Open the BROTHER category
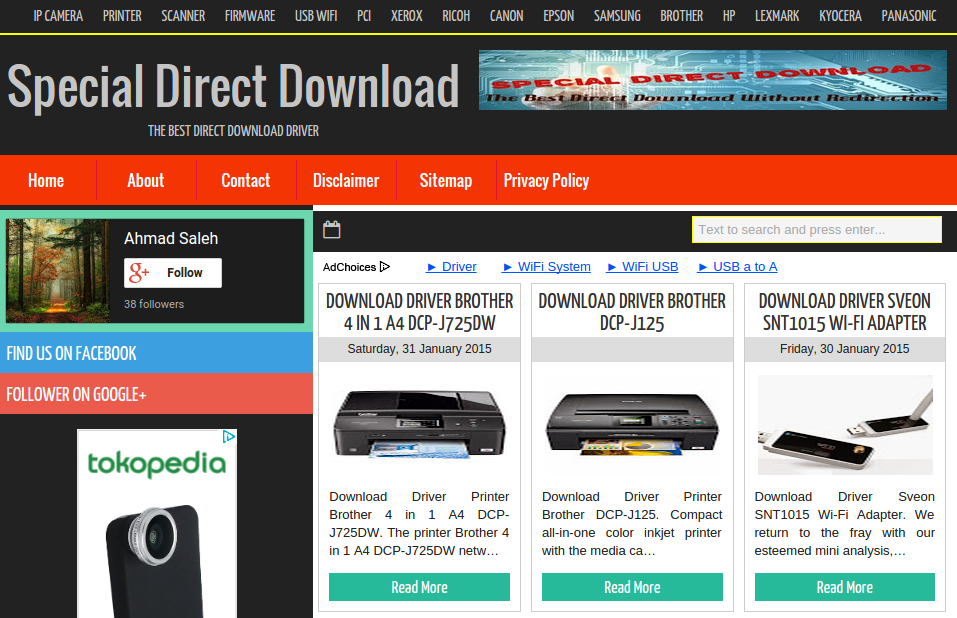Image resolution: width=957 pixels, height=618 pixels. coord(682,16)
